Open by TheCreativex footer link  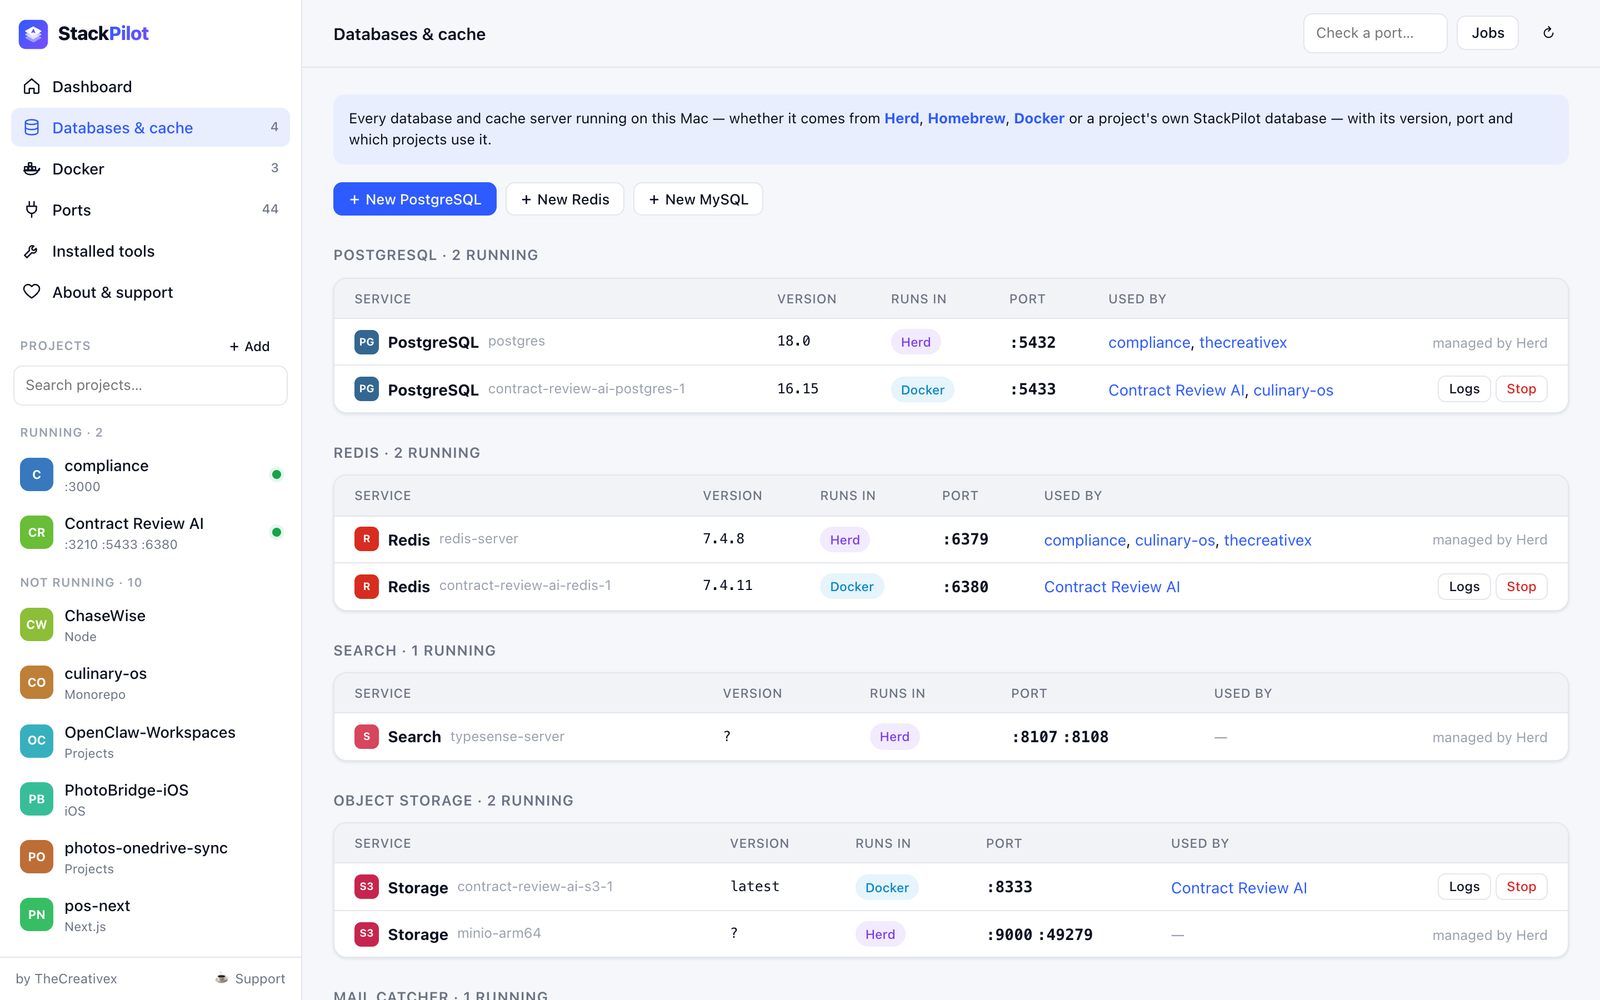66,979
